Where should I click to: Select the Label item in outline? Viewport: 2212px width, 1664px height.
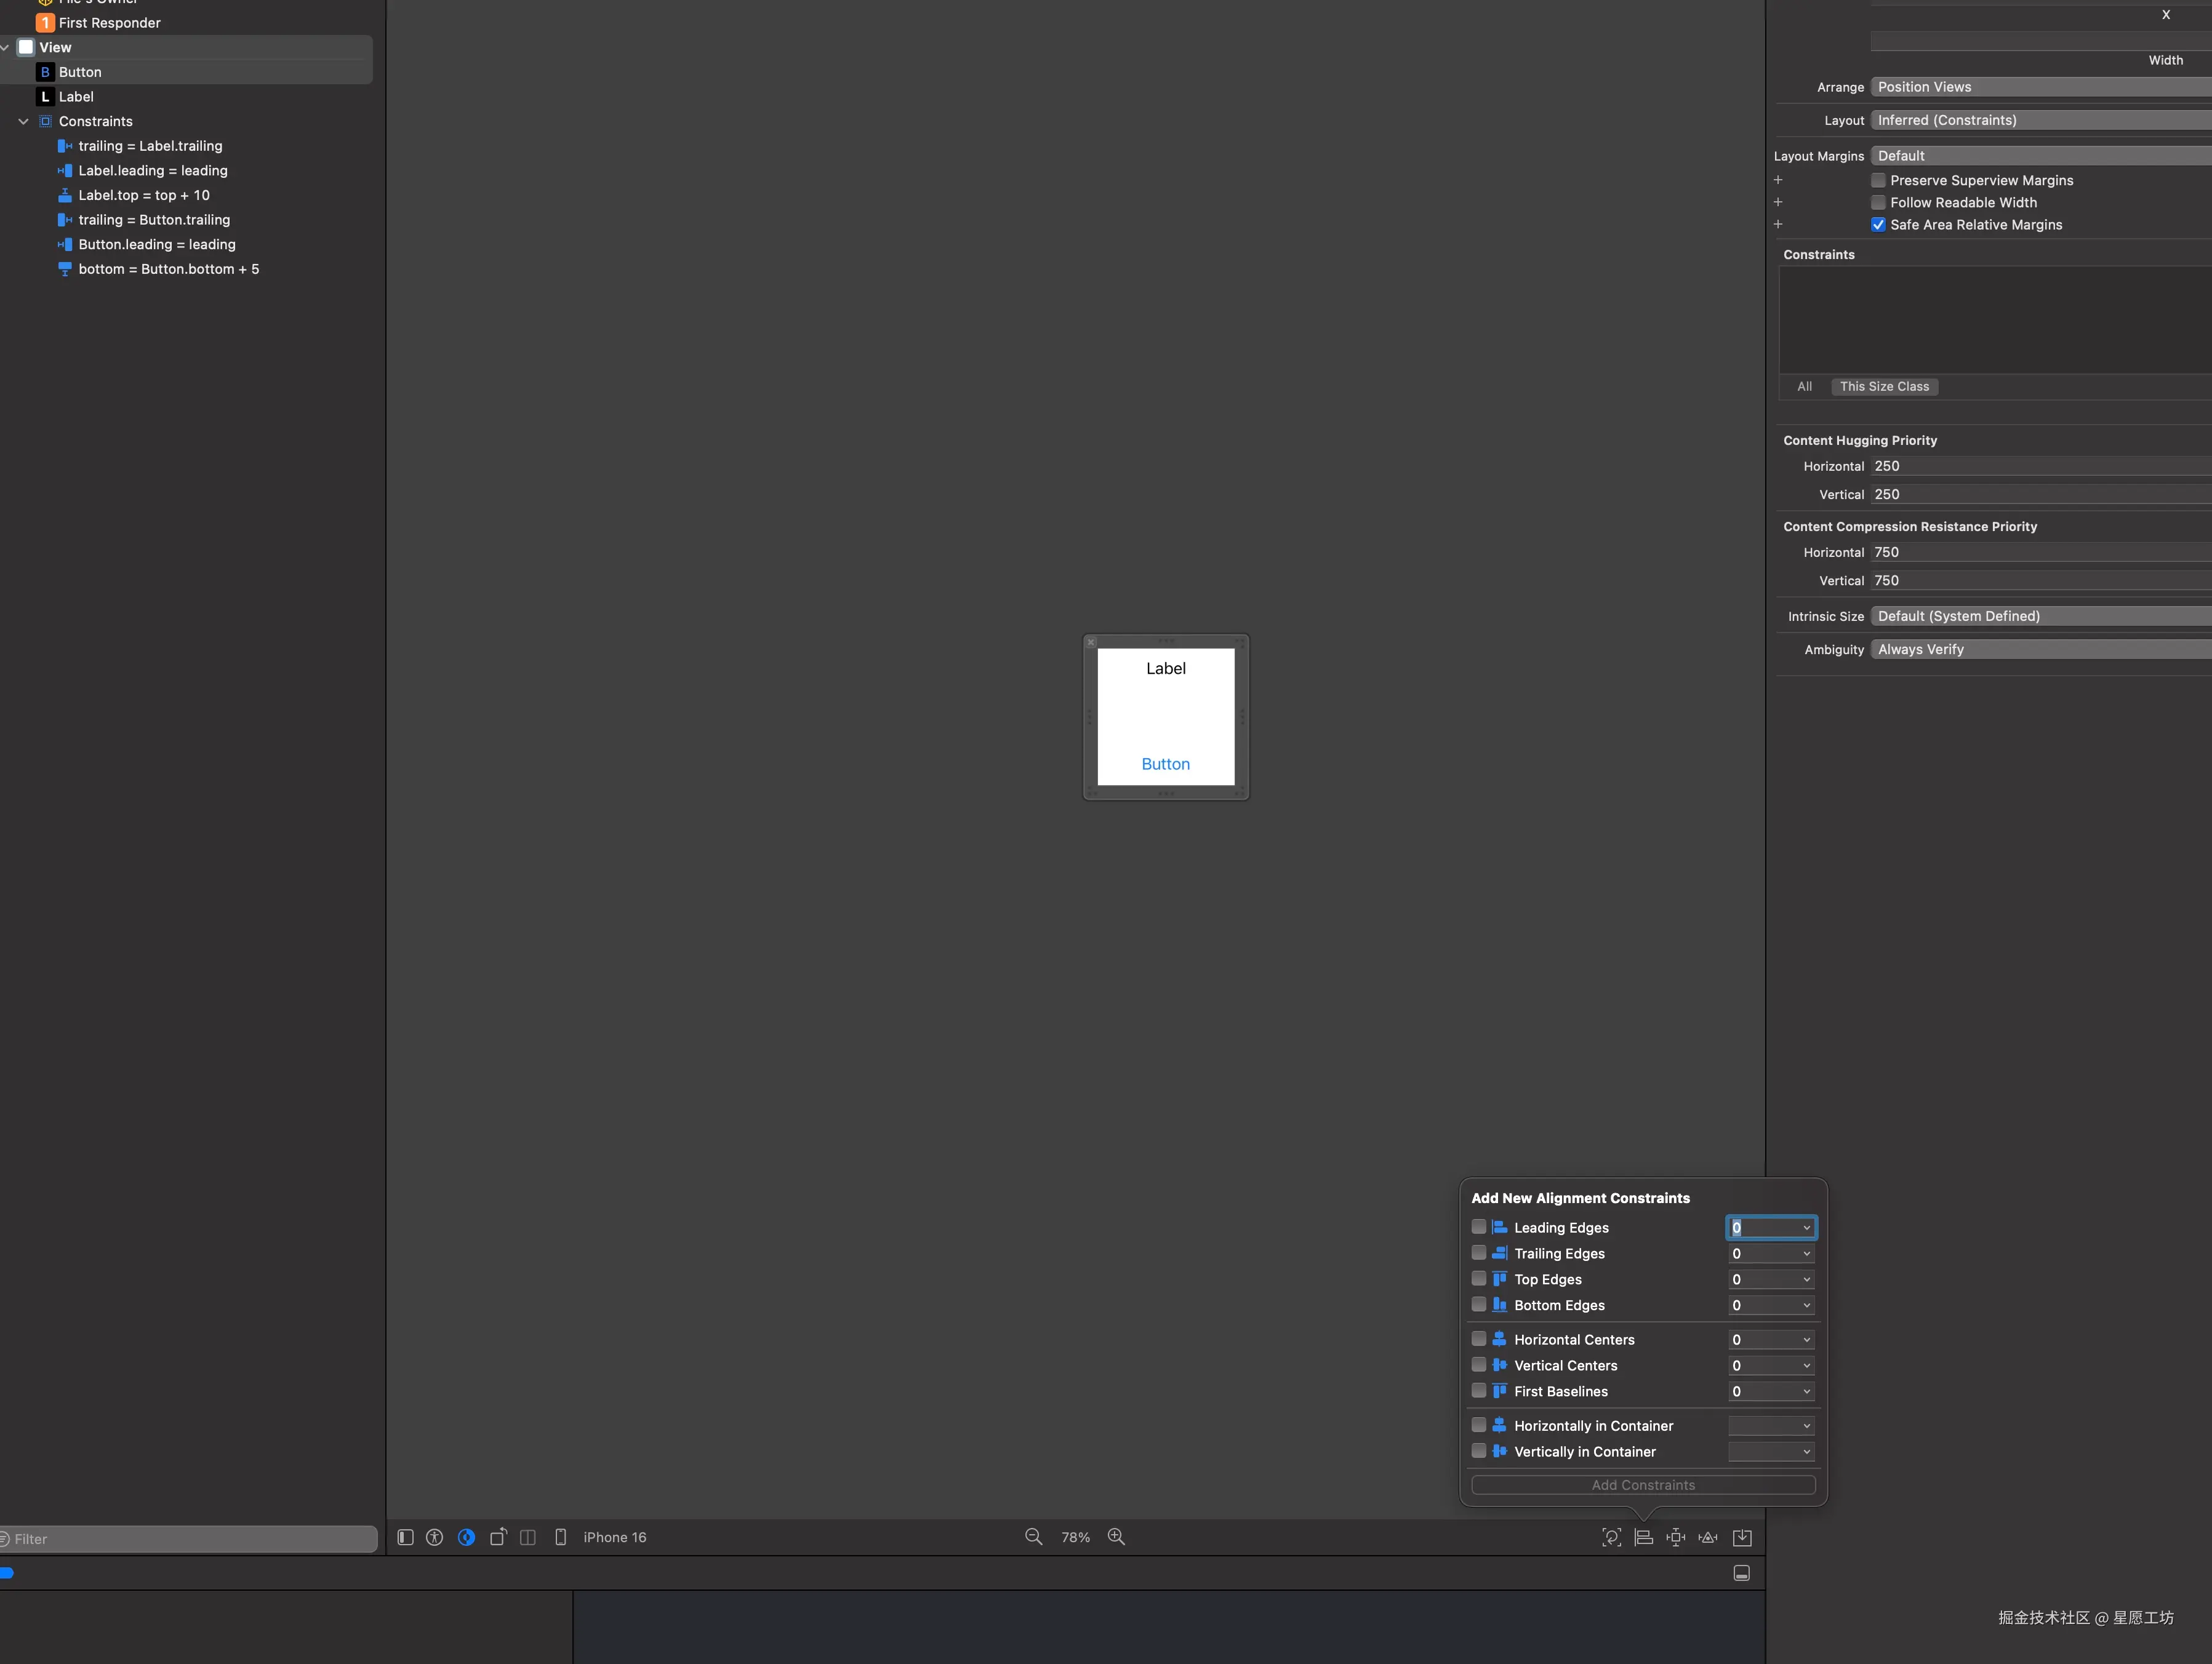click(76, 97)
